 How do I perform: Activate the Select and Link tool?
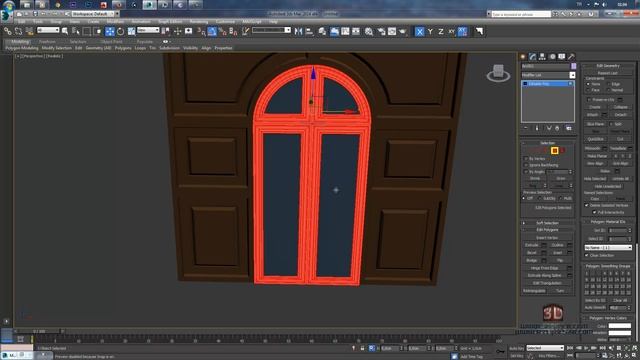pyautogui.click(x=7, y=31)
